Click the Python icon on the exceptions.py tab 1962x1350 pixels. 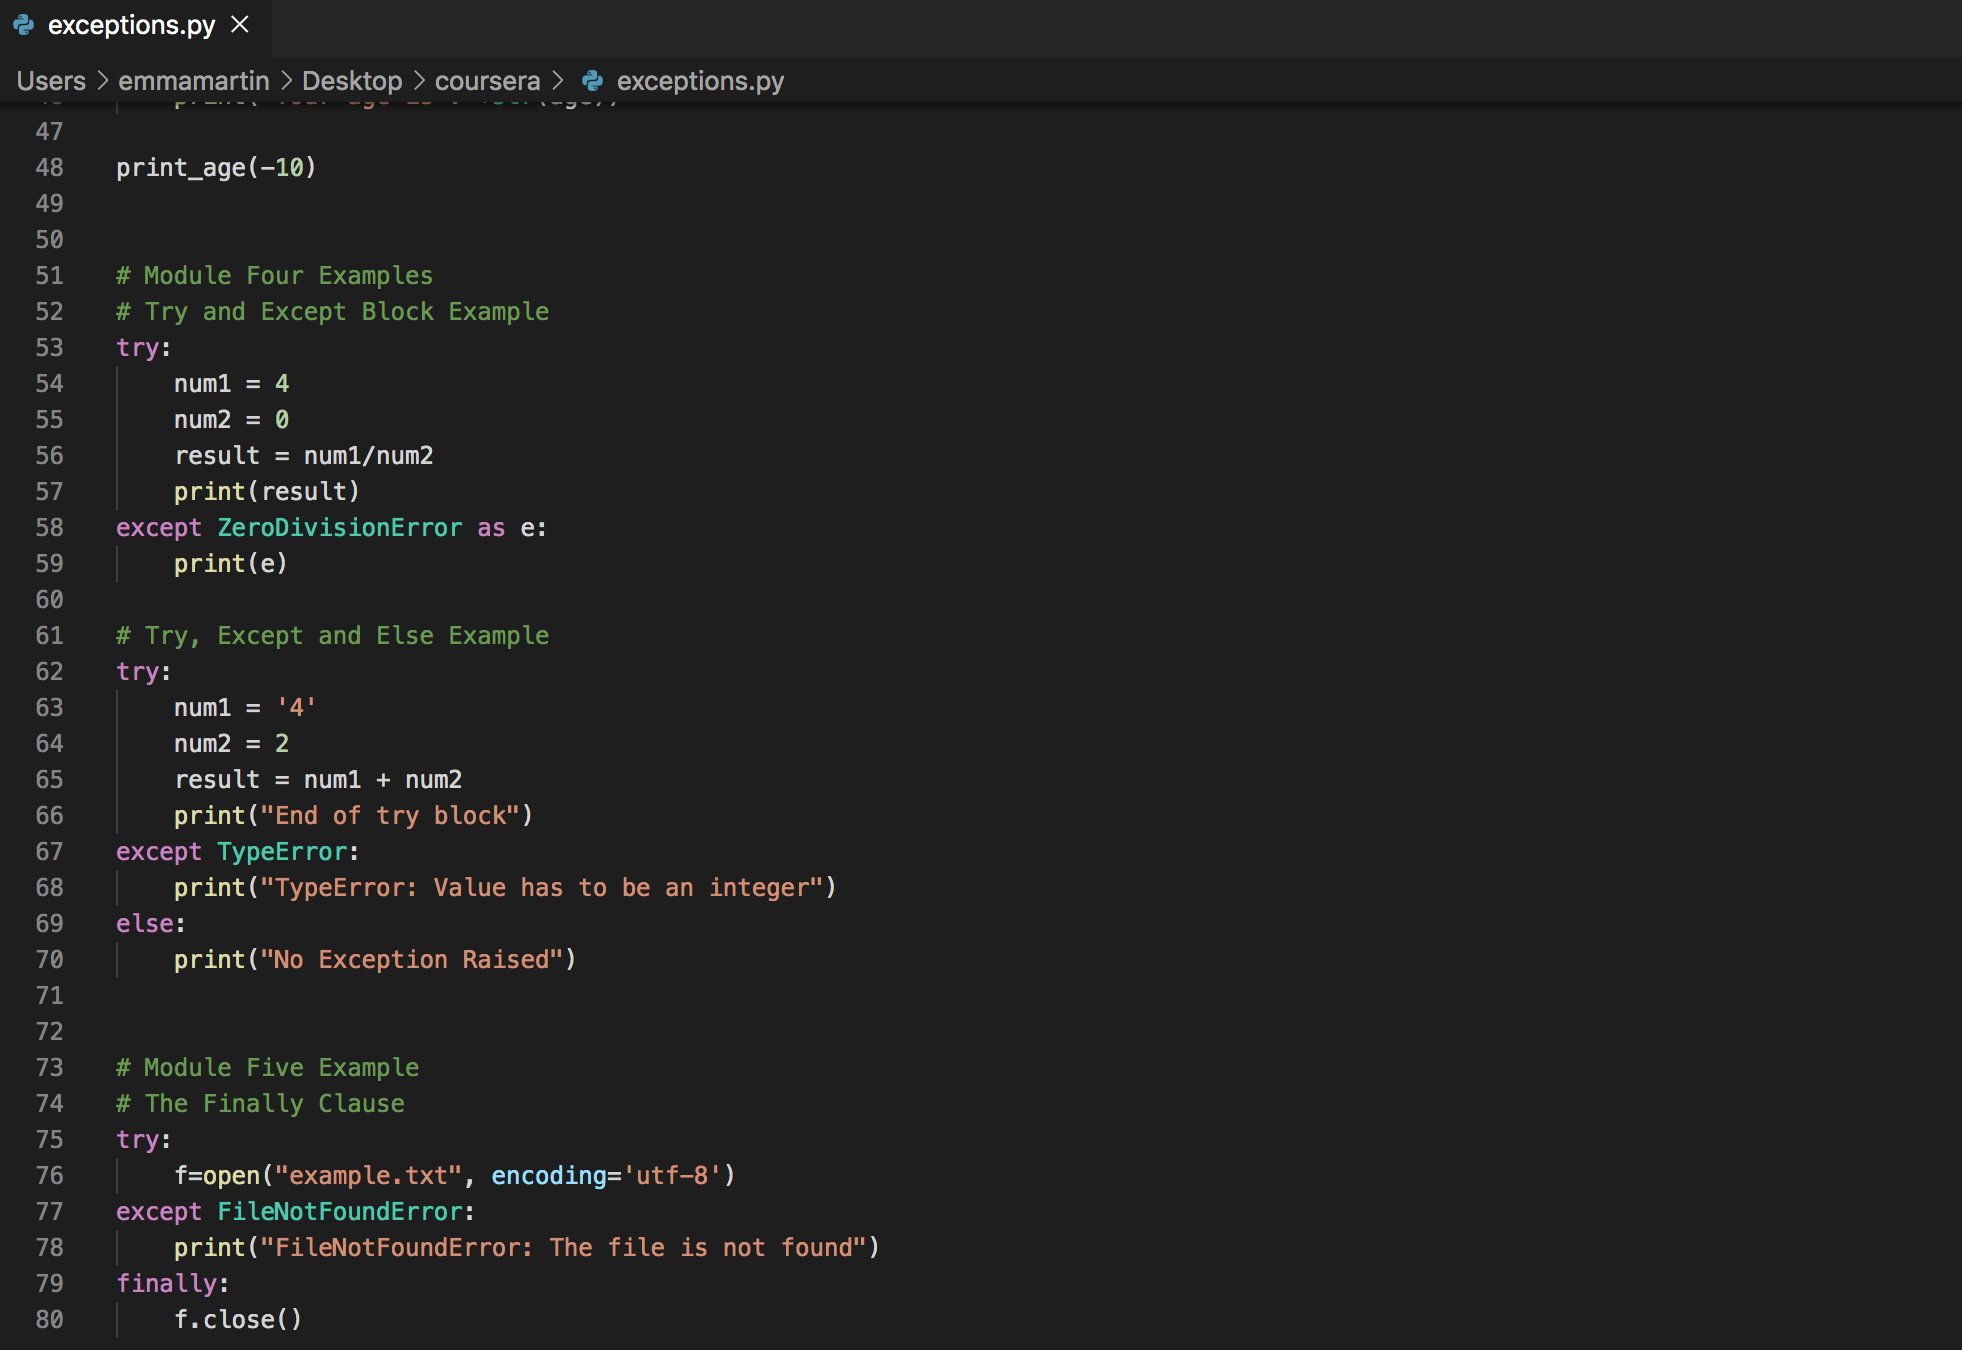pyautogui.click(x=24, y=25)
